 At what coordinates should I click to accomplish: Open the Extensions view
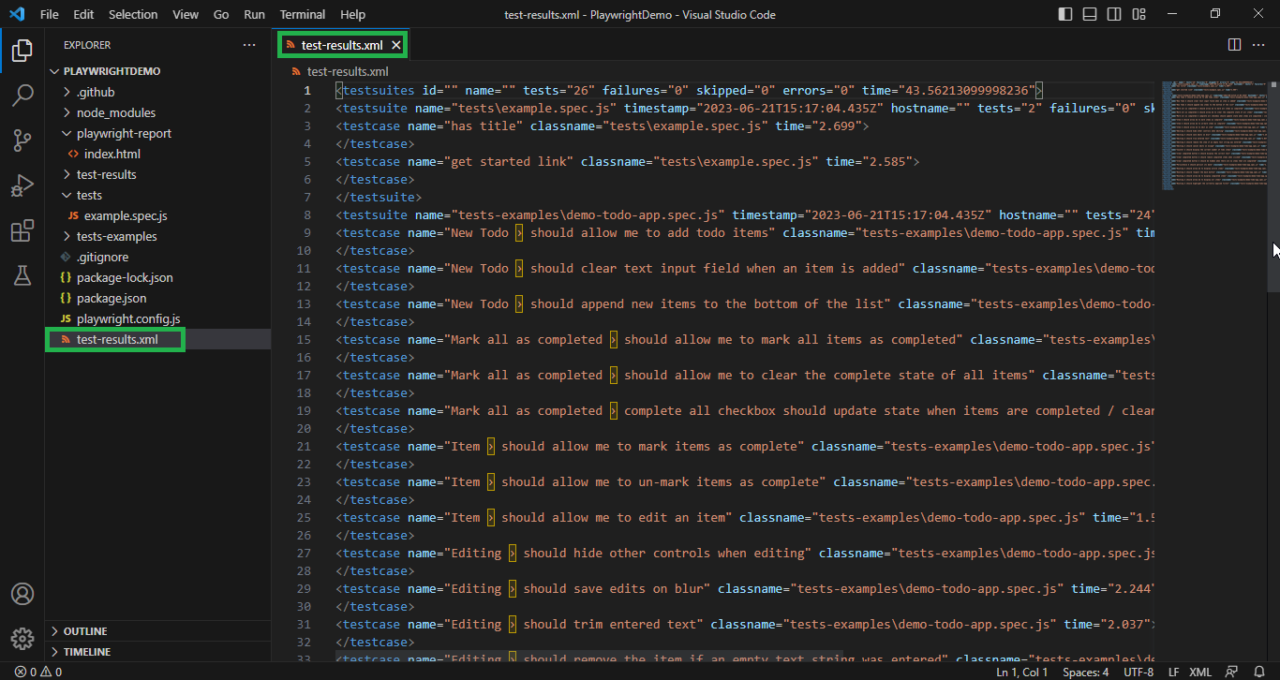pos(22,231)
